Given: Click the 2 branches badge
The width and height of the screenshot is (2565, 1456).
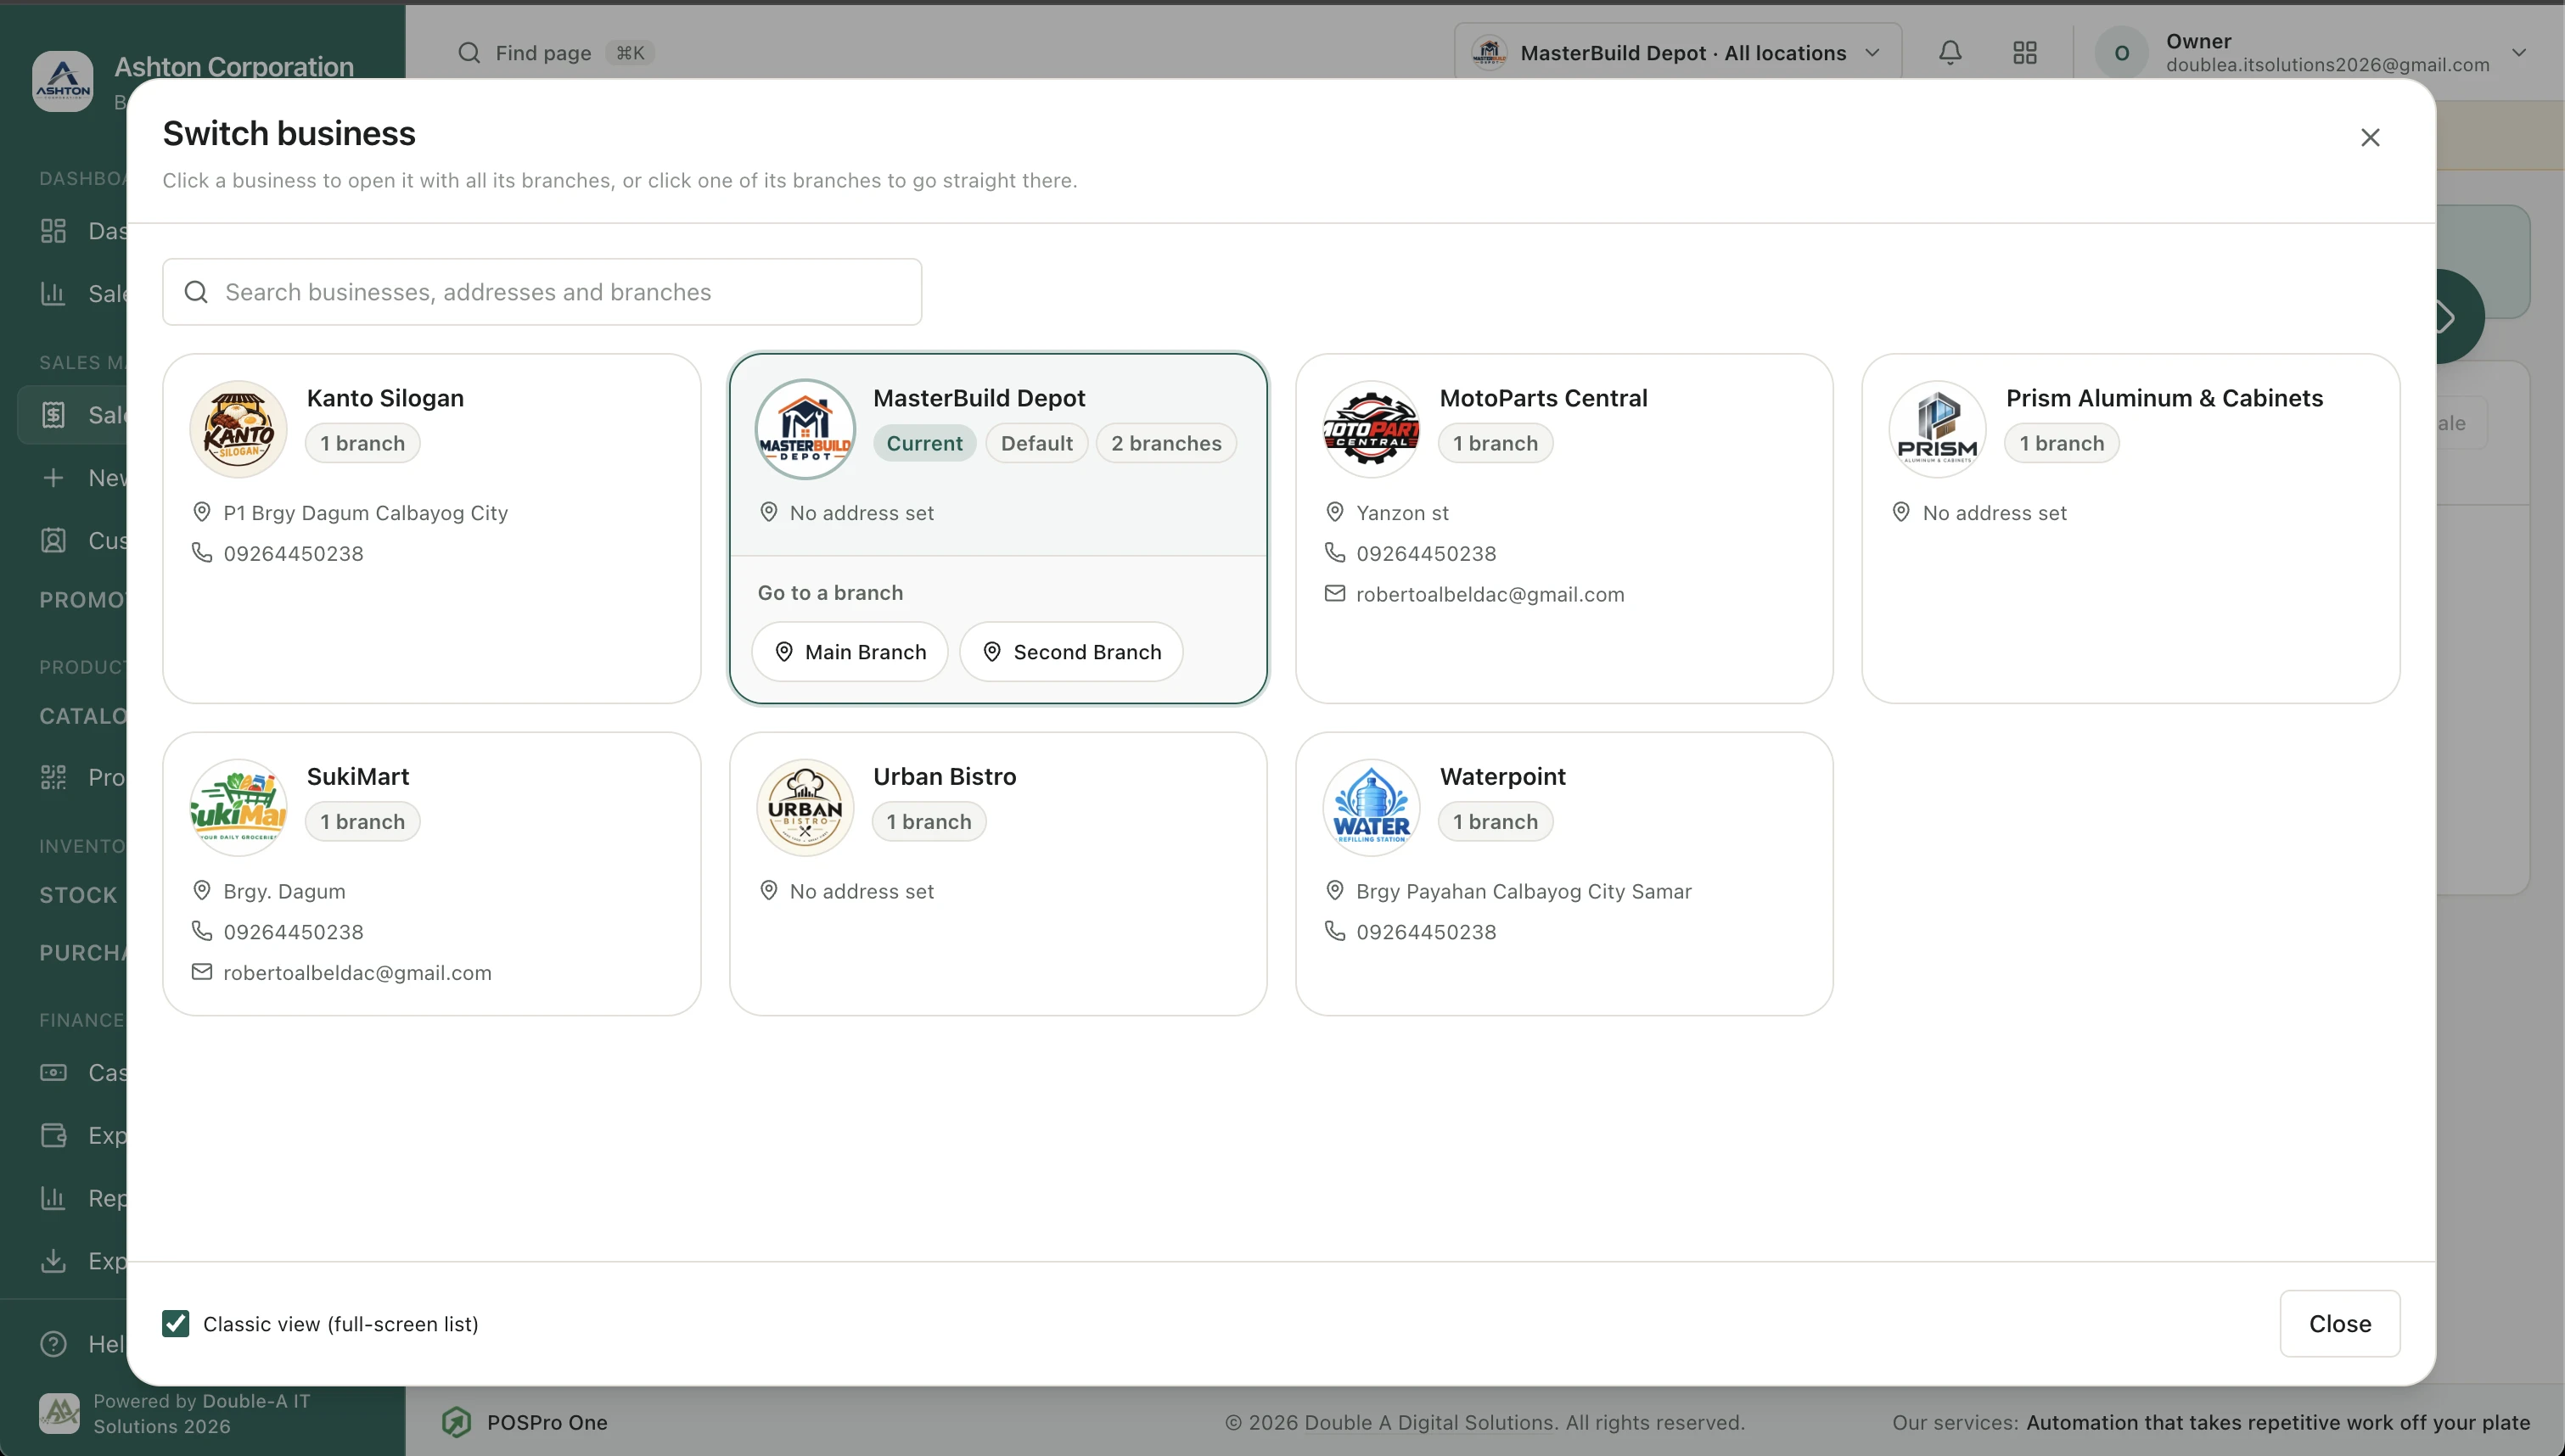Looking at the screenshot, I should [1166, 443].
